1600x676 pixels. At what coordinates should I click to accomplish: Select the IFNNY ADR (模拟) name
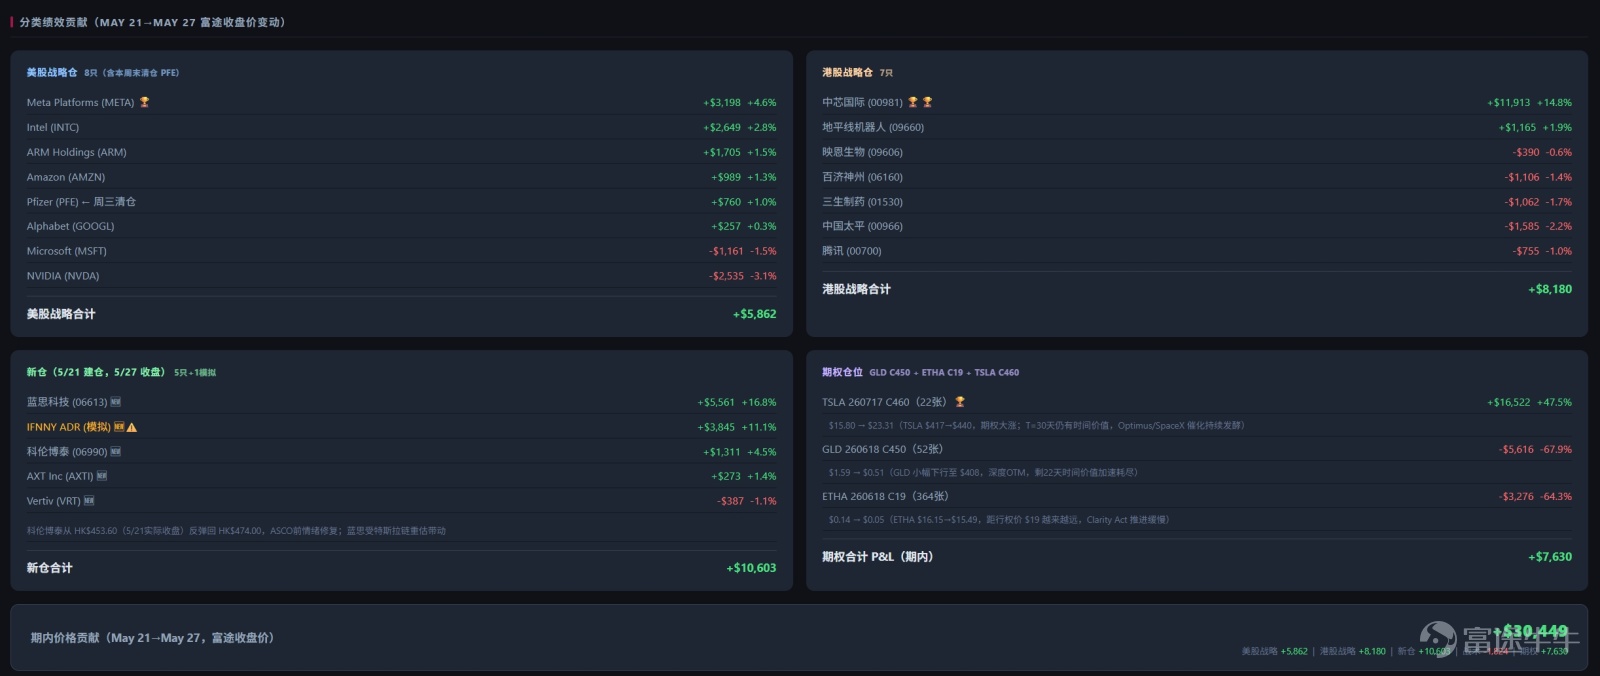[69, 427]
